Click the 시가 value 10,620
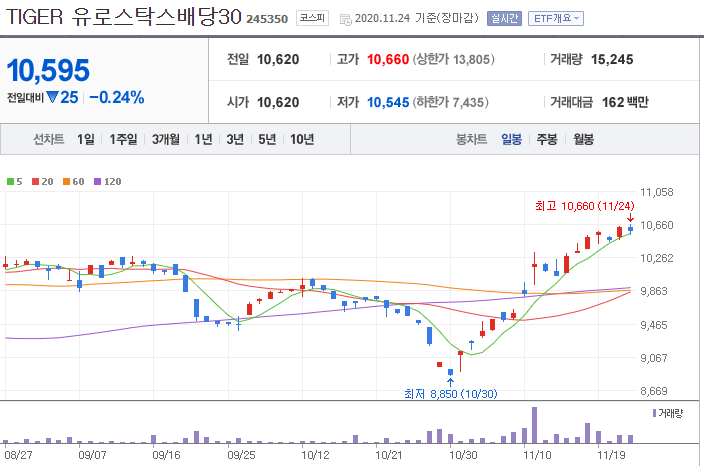Viewport: 704px width, 466px height. [278, 102]
